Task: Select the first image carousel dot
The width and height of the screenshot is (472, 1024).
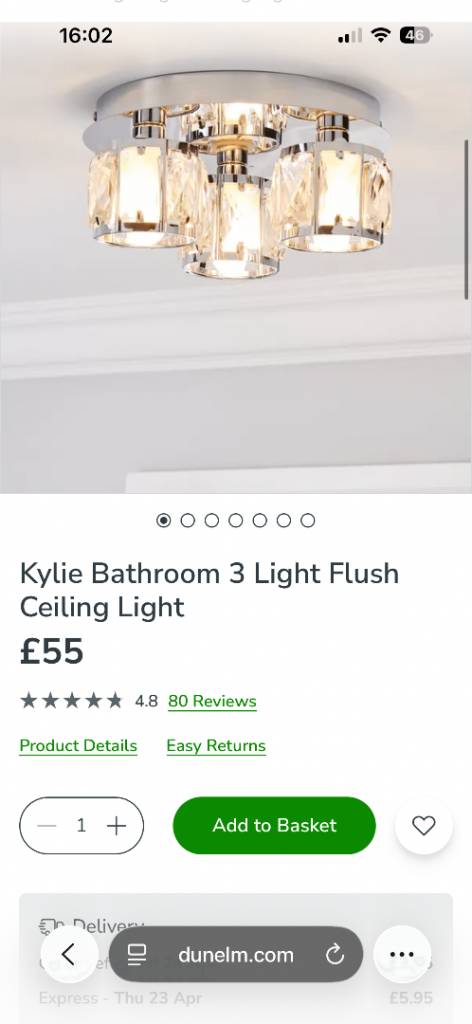Action: point(164,520)
